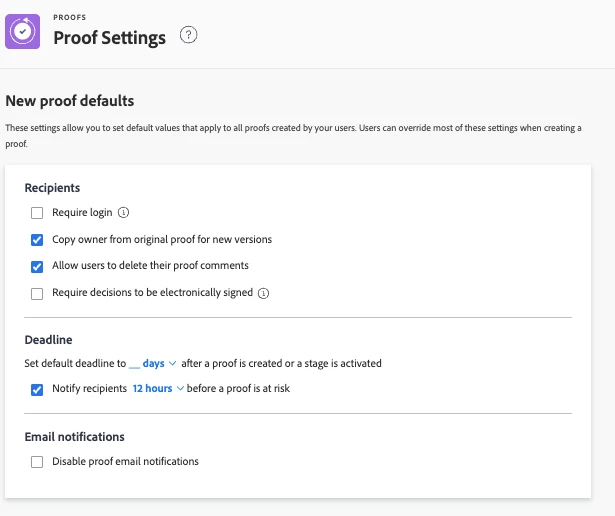Open the default deadline days dropdown
The image size is (615, 516).
(x=152, y=363)
